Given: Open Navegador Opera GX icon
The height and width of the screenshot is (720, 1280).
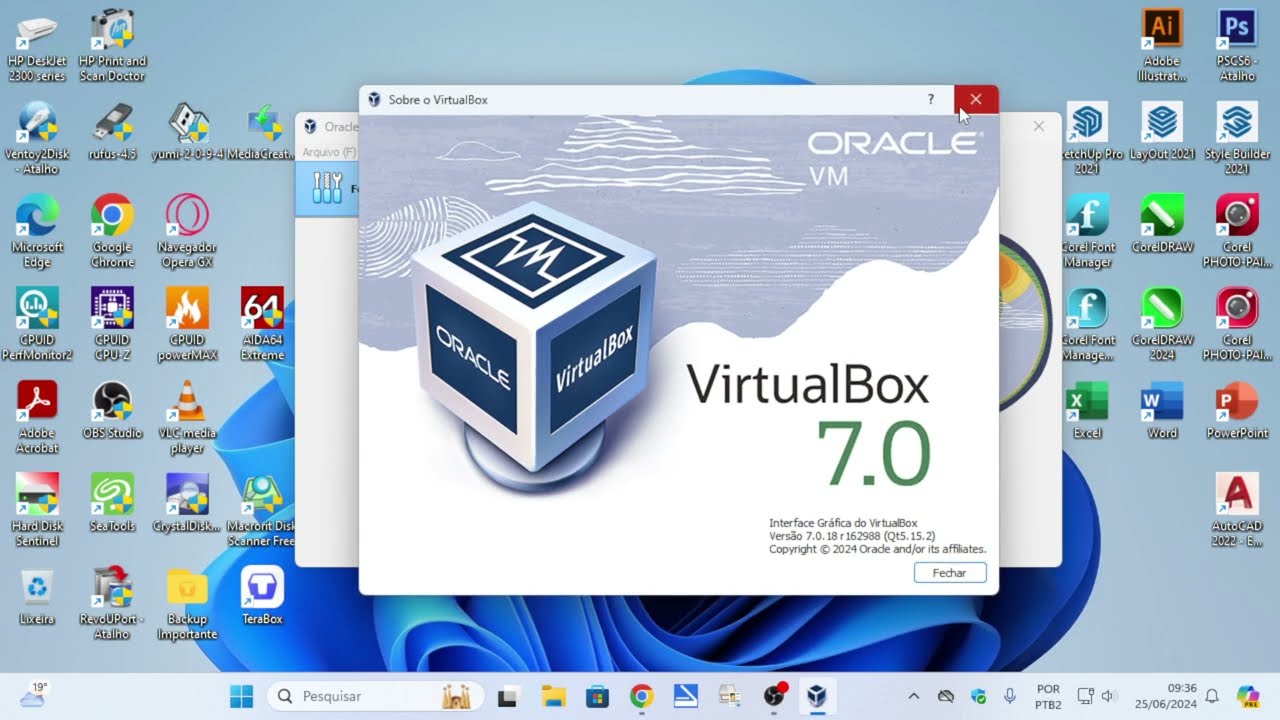Looking at the screenshot, I should (x=187, y=231).
